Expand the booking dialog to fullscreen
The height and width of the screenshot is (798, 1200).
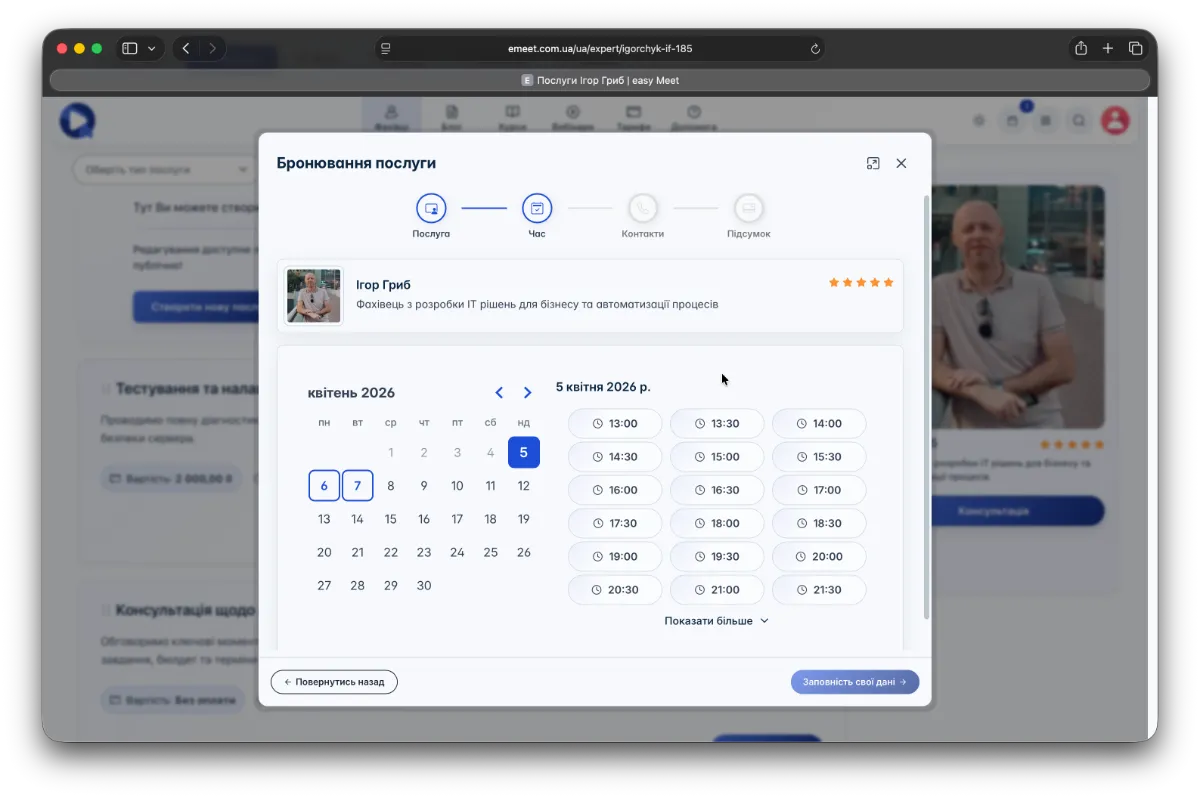point(873,163)
